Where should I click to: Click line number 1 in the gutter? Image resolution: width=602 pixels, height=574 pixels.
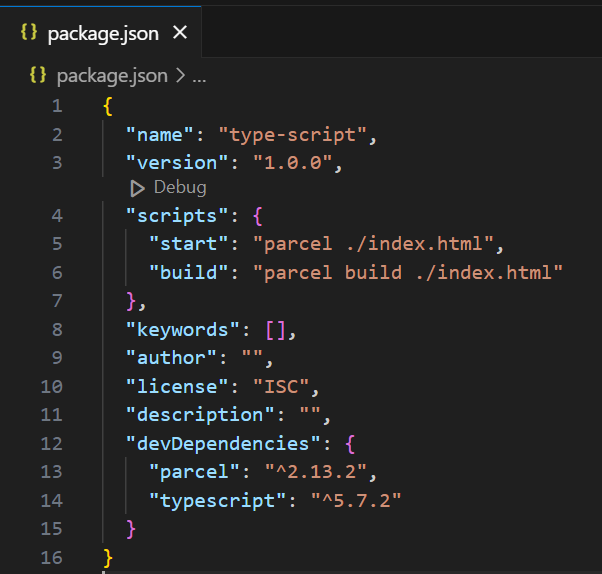coord(57,106)
